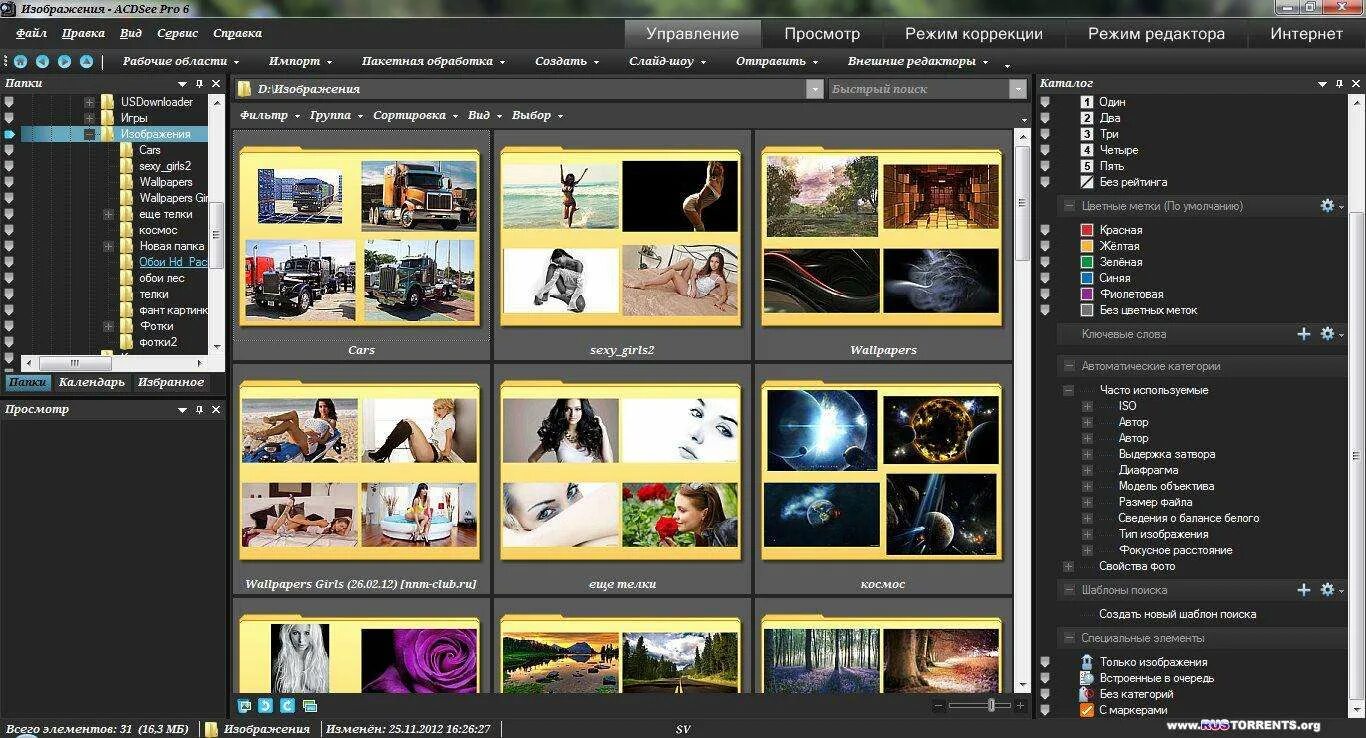
Task: Open the Внешние редакторы toolbar menu
Action: [918, 61]
